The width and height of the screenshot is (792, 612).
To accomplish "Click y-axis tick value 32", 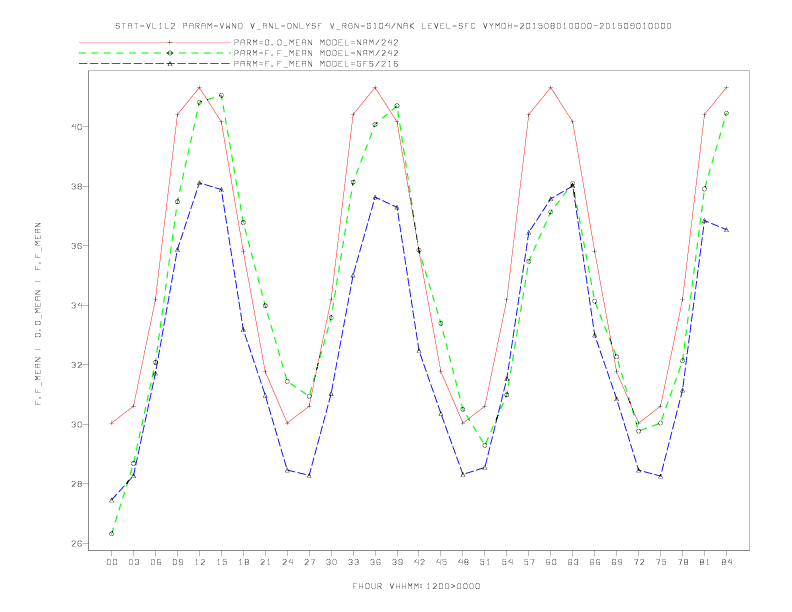I will (76, 365).
